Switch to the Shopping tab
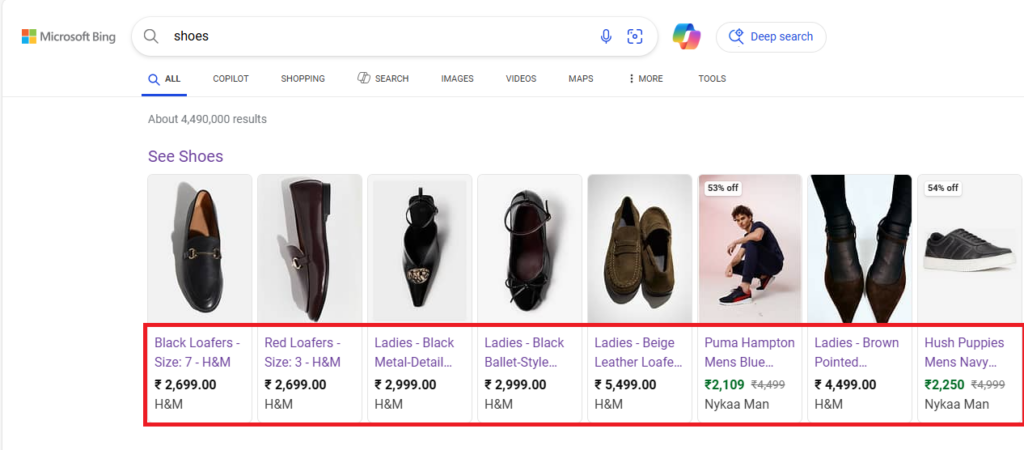The image size is (1024, 450). pos(302,79)
